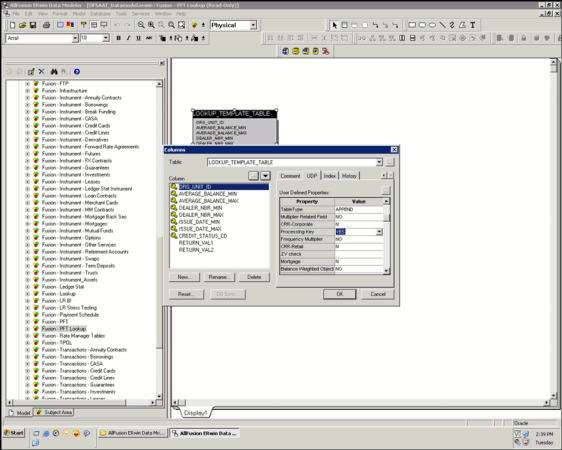Open a model file via Open icon
The image size is (562, 450).
click(23, 25)
